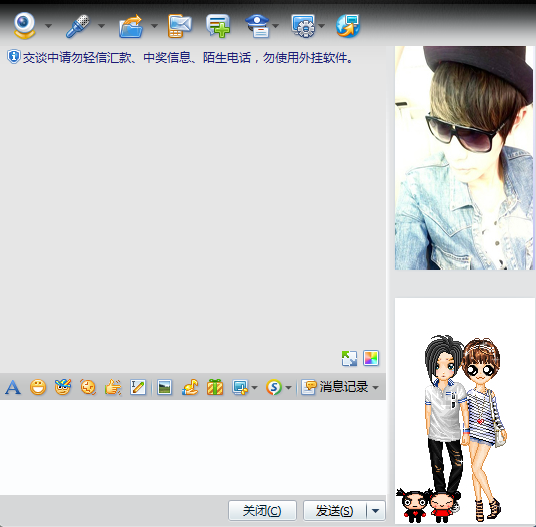
Task: Create discussion group with plus chat icon
Action: click(x=218, y=26)
